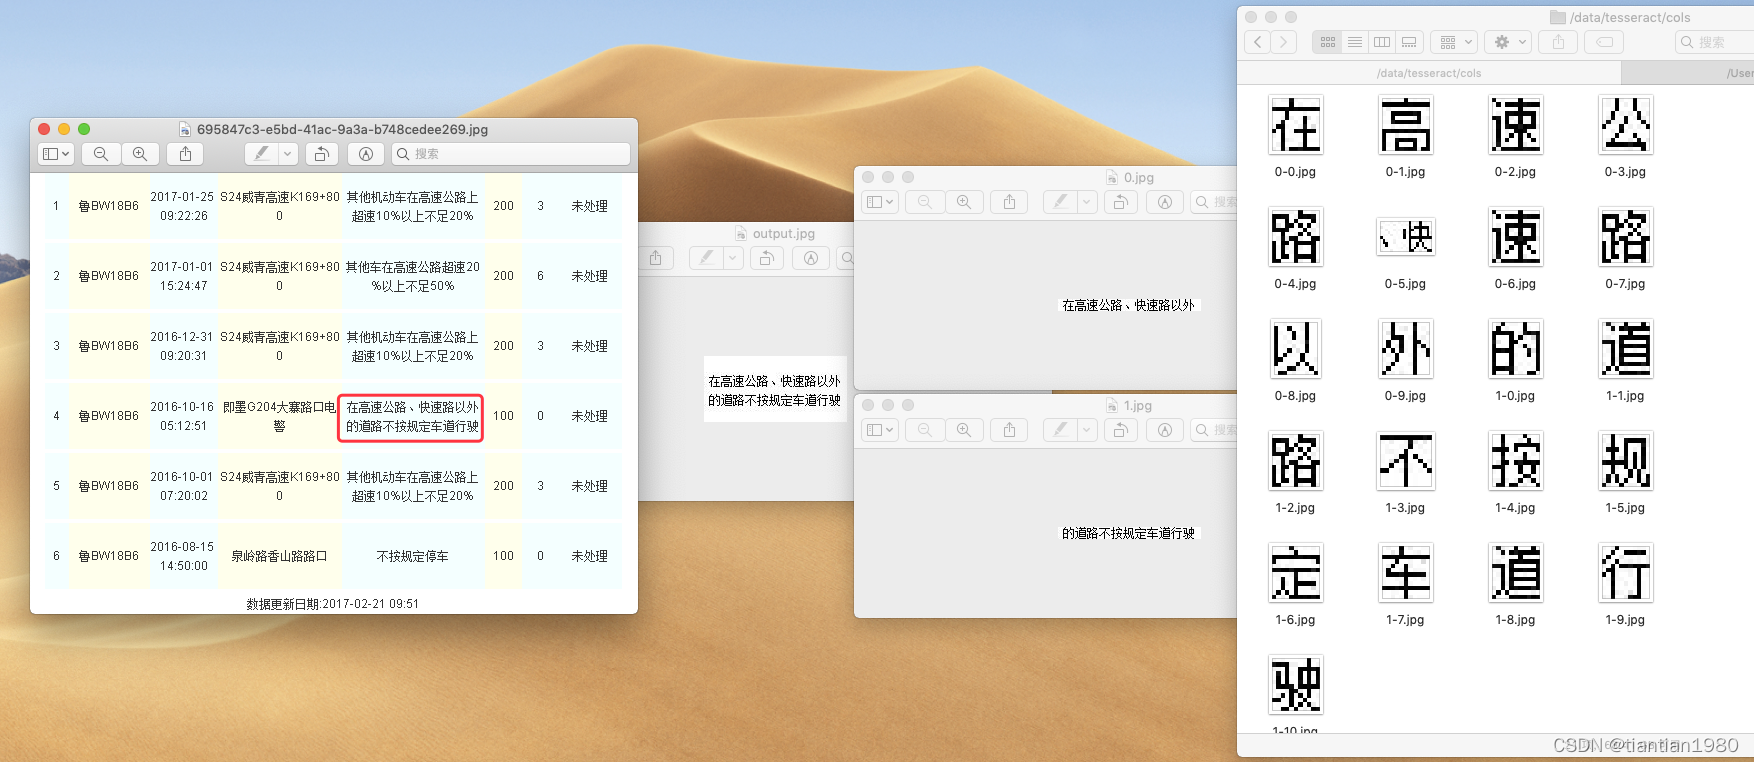
Task: Show Markup toolbar in 1.jpg window
Action: point(1164,430)
